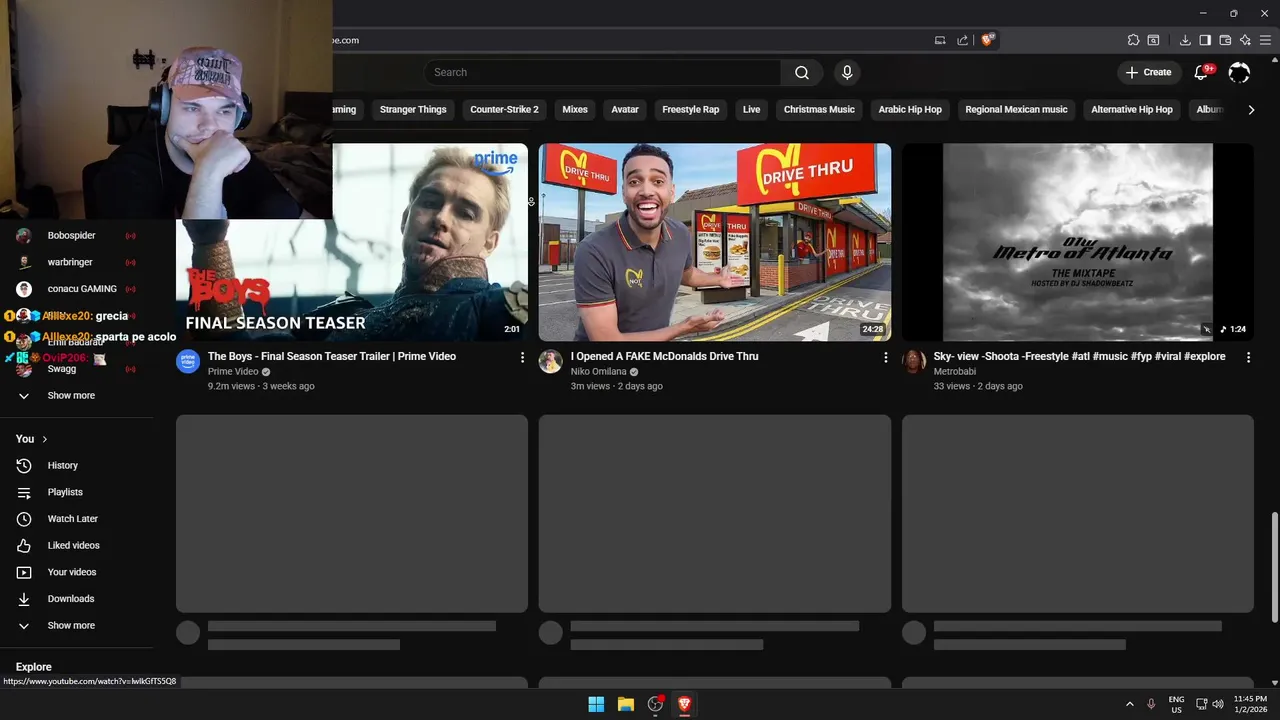Viewport: 1280px width, 720px height.
Task: Open The Boys Final Season Teaser title
Action: pyautogui.click(x=332, y=356)
